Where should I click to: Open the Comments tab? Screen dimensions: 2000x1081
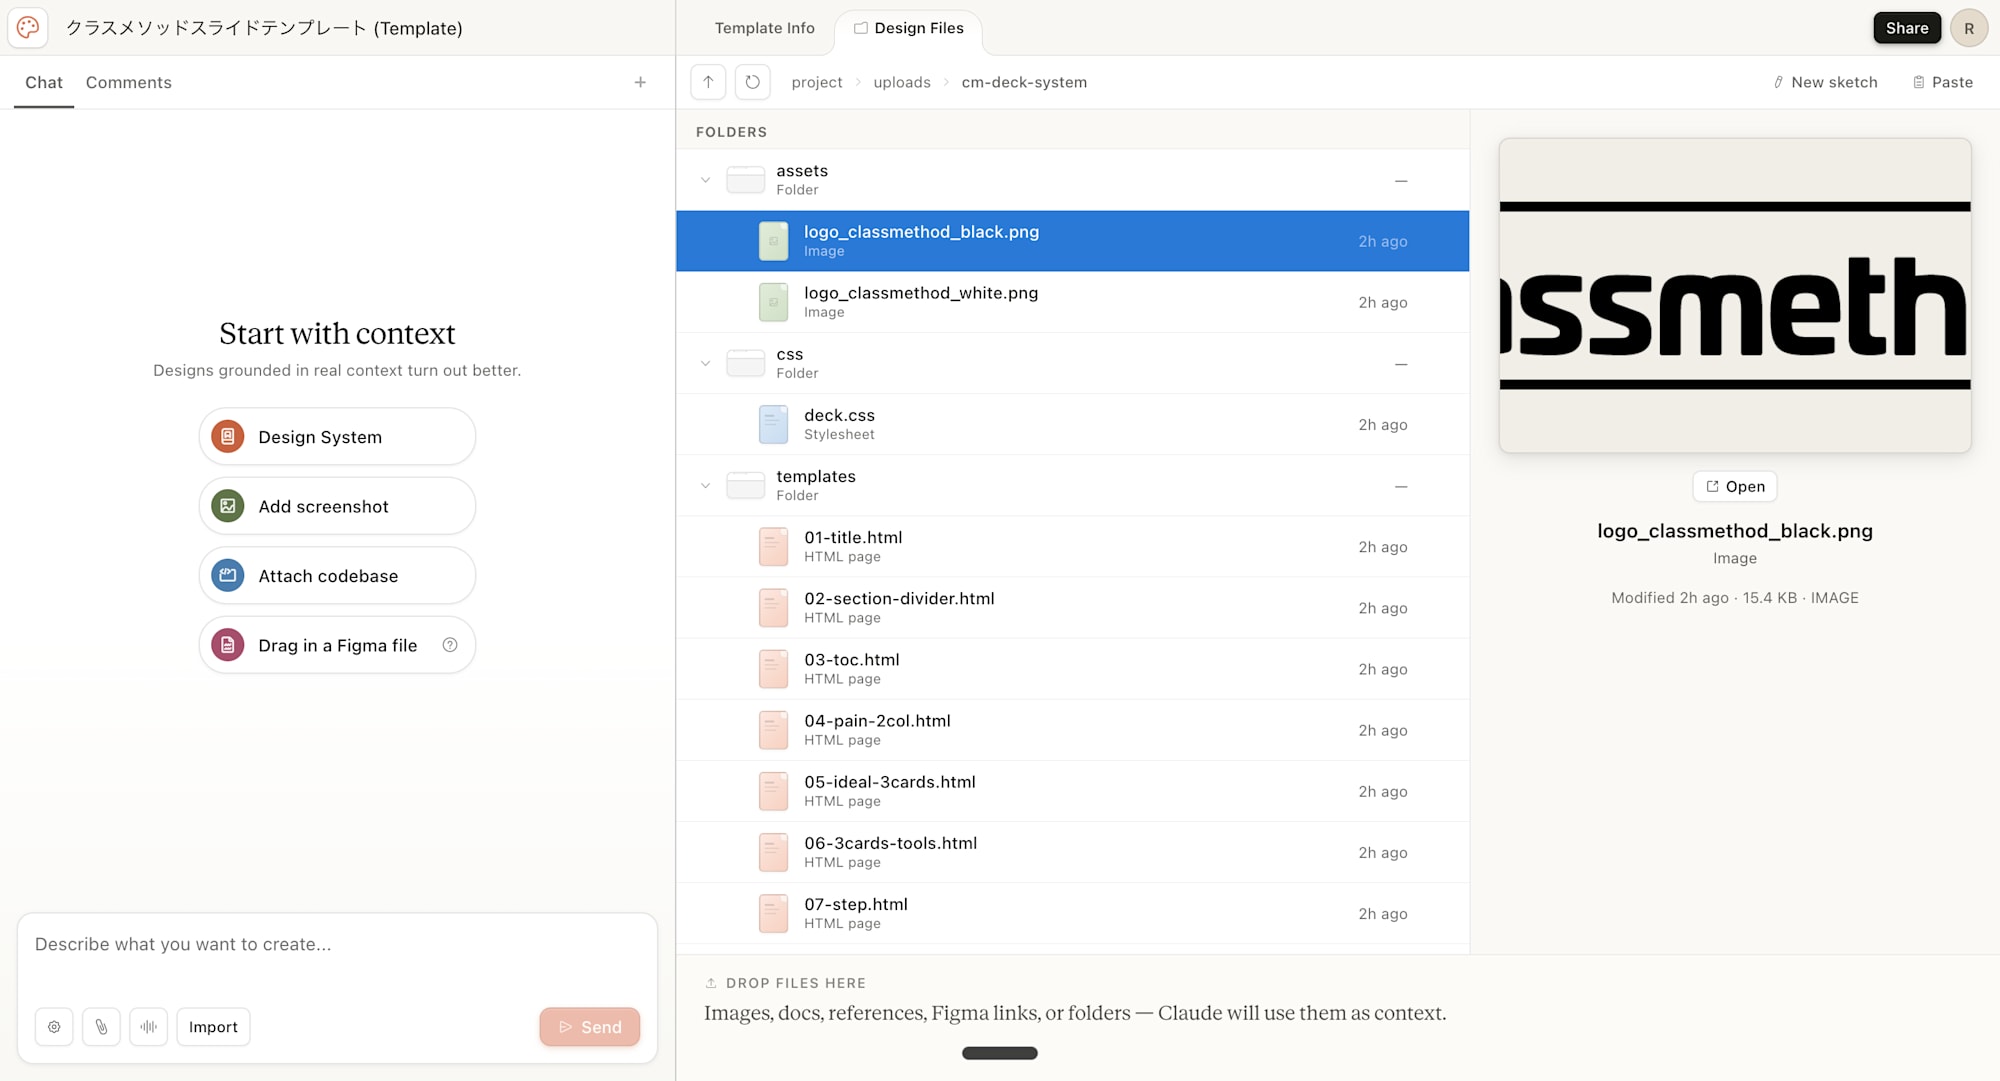point(128,82)
